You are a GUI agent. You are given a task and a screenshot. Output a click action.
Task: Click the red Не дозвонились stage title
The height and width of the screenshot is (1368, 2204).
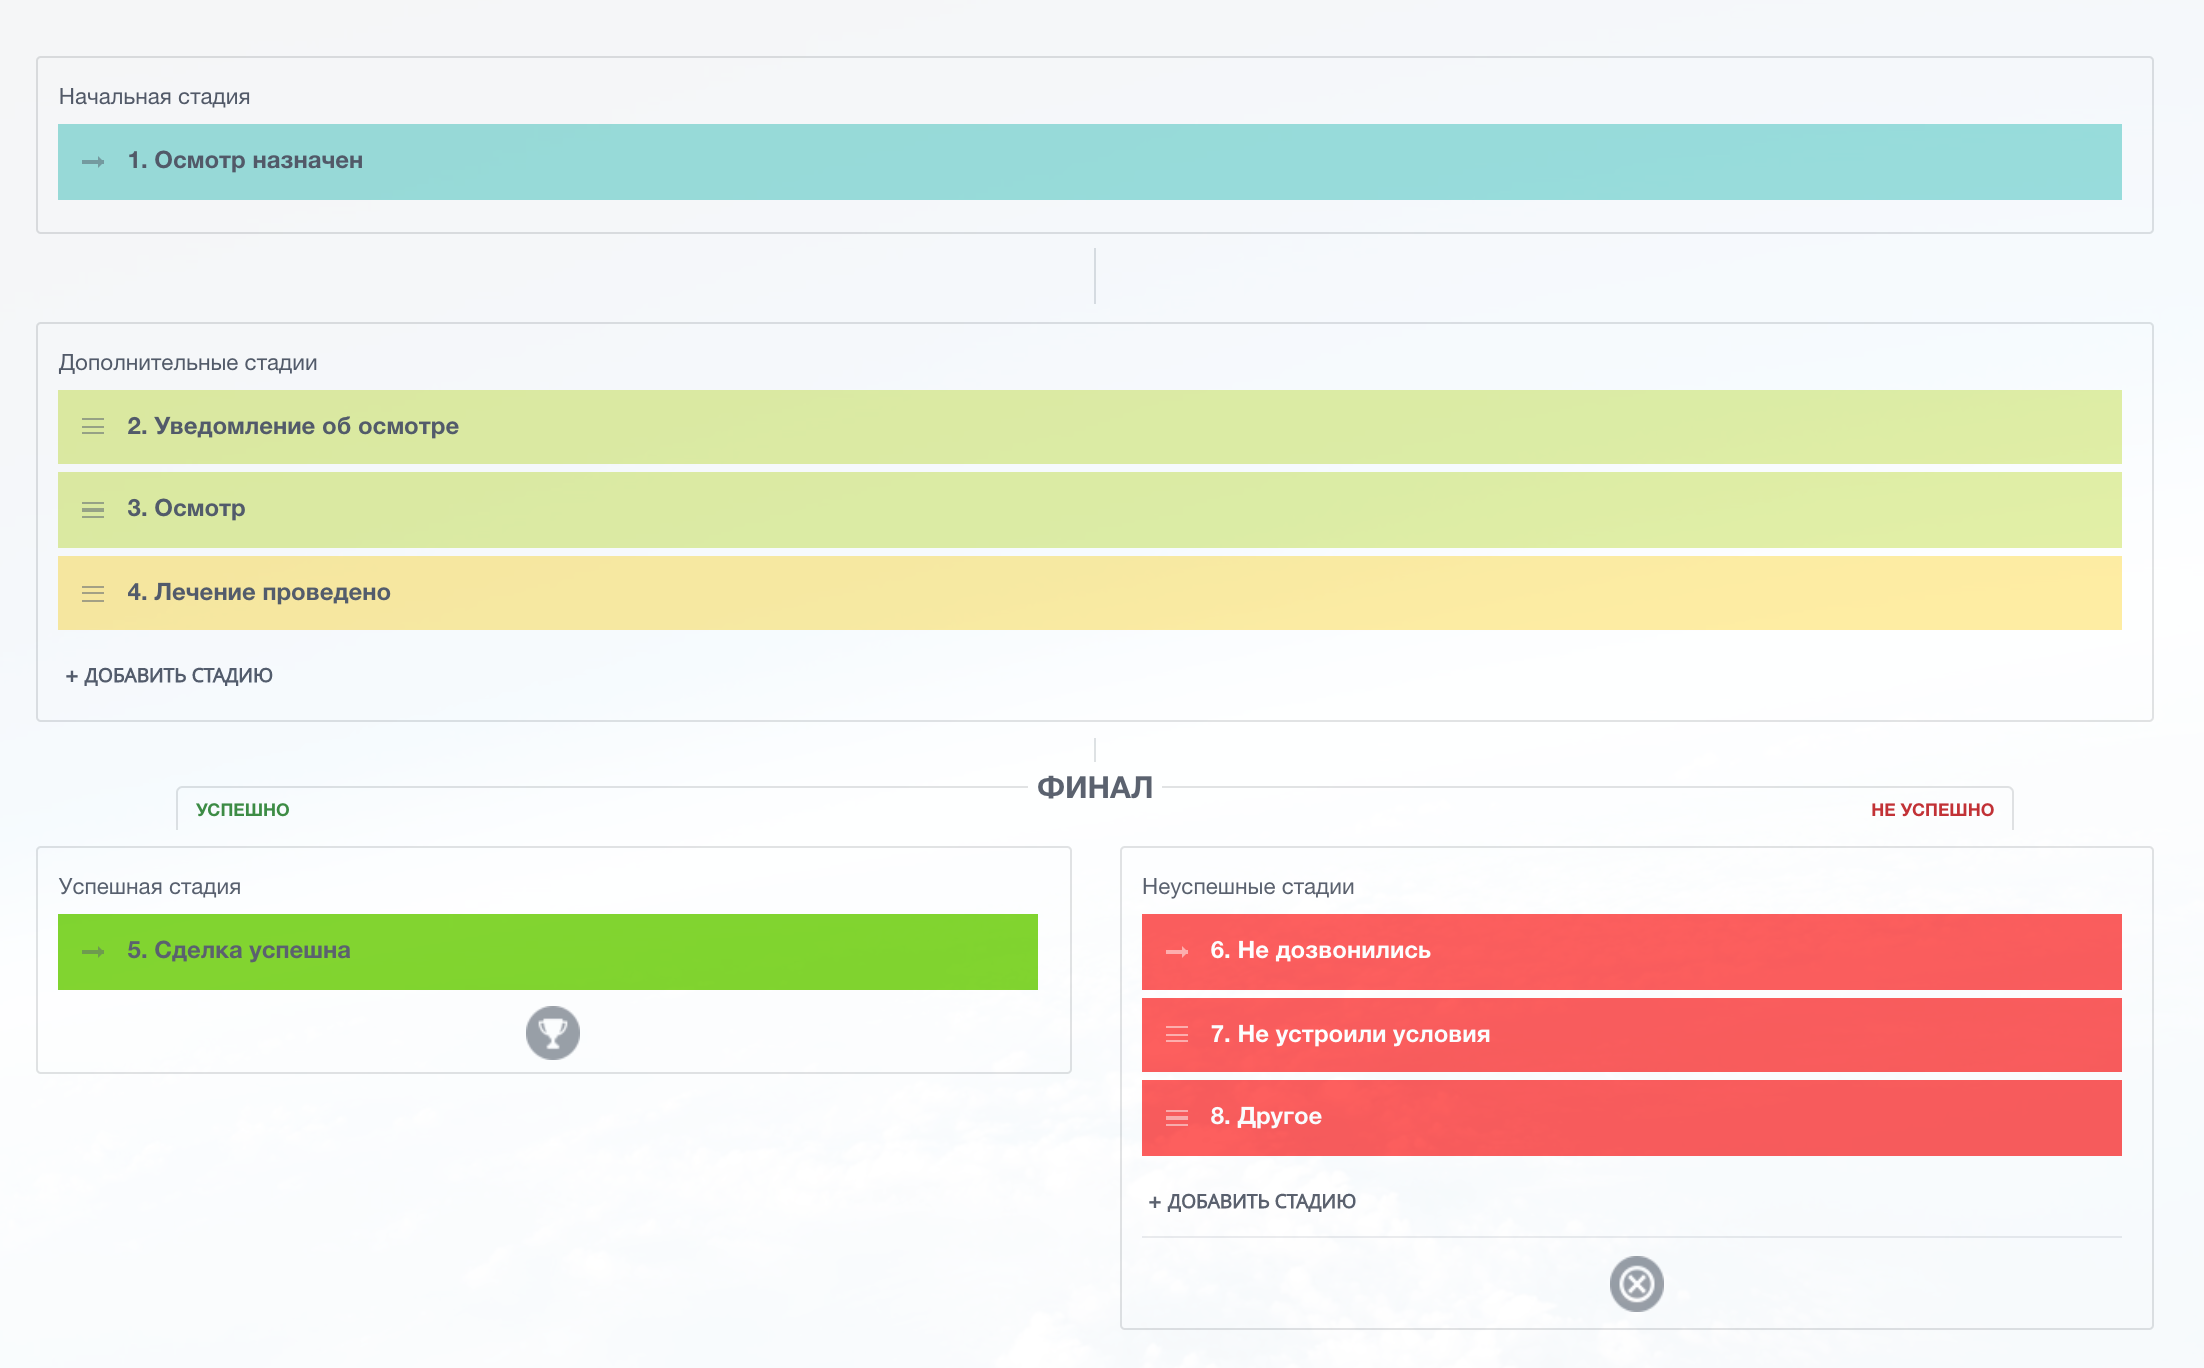(1320, 951)
